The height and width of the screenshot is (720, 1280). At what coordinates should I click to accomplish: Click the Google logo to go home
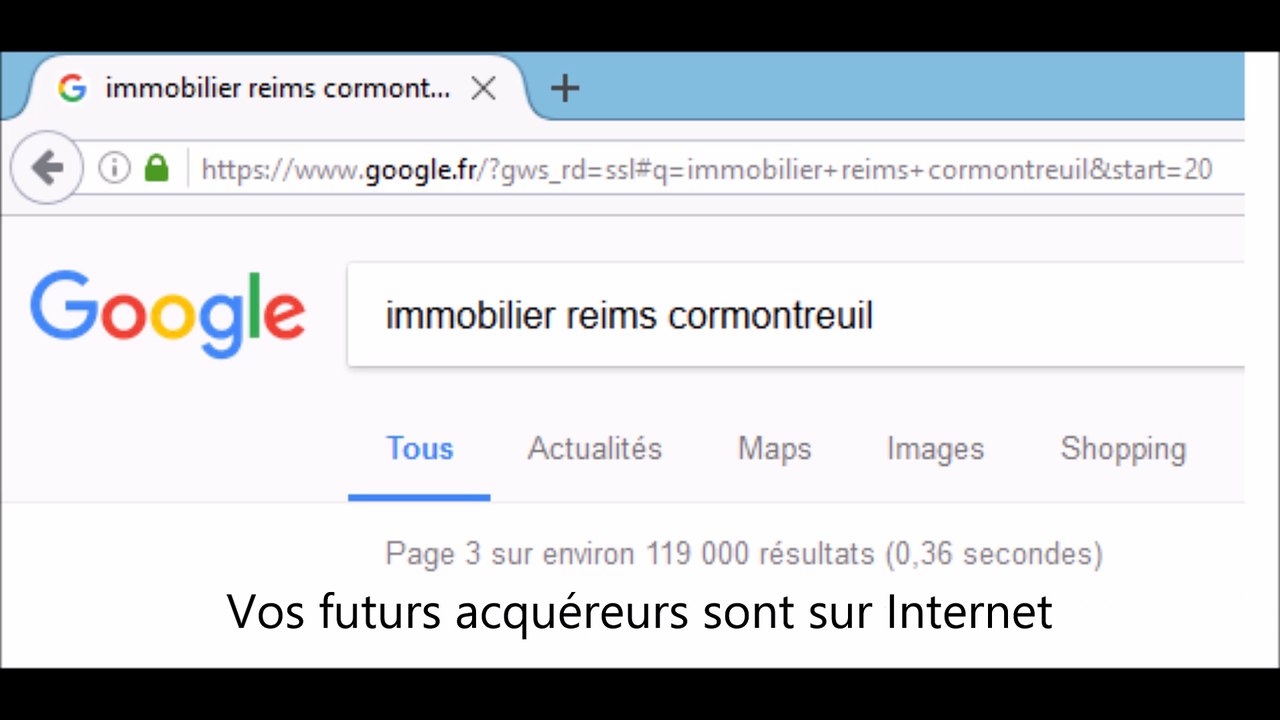coord(167,313)
